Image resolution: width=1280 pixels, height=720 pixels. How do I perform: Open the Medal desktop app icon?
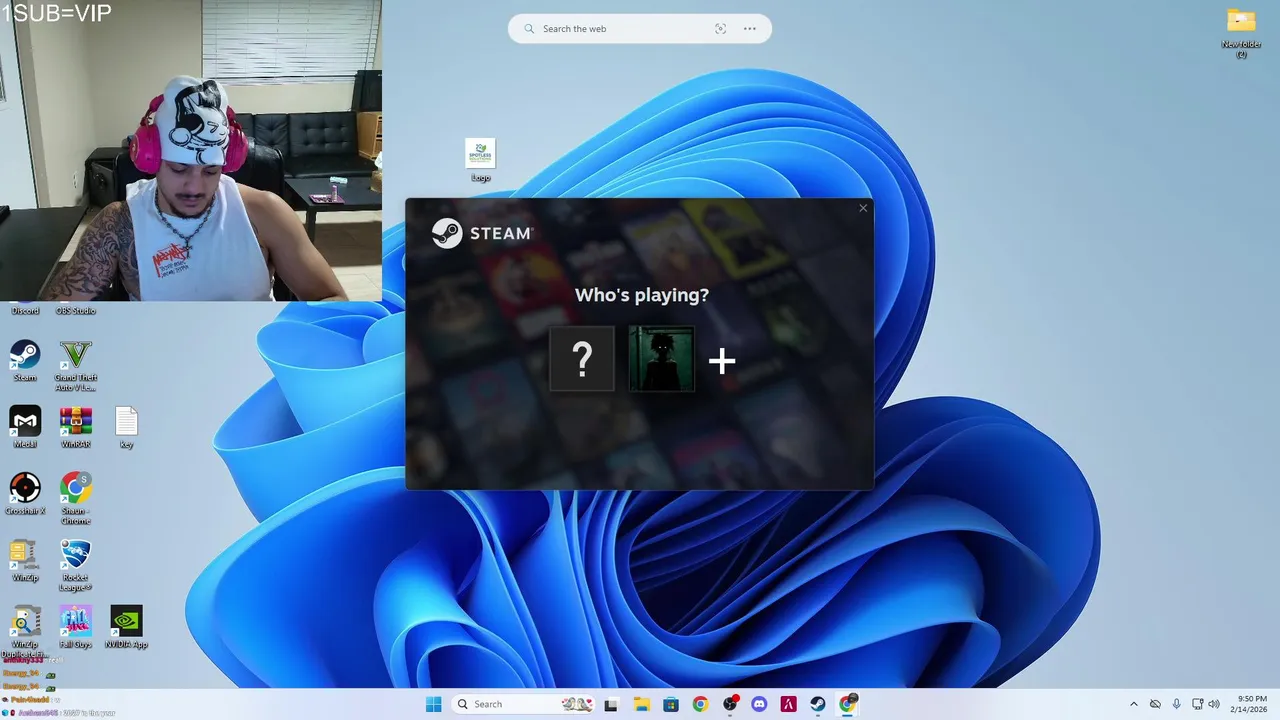[x=25, y=427]
